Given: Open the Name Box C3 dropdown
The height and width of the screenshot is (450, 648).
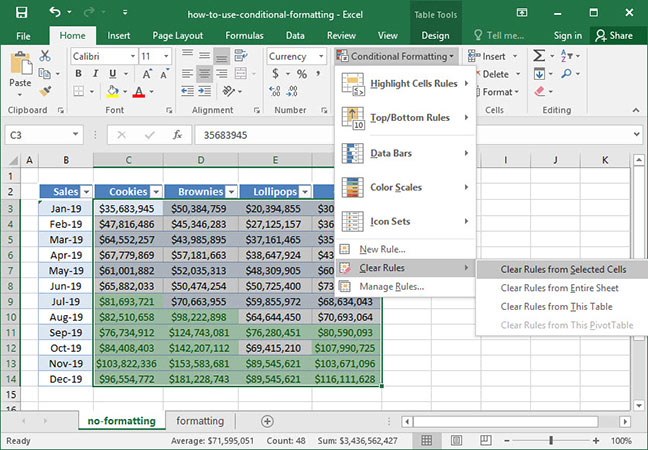Looking at the screenshot, I should point(75,134).
